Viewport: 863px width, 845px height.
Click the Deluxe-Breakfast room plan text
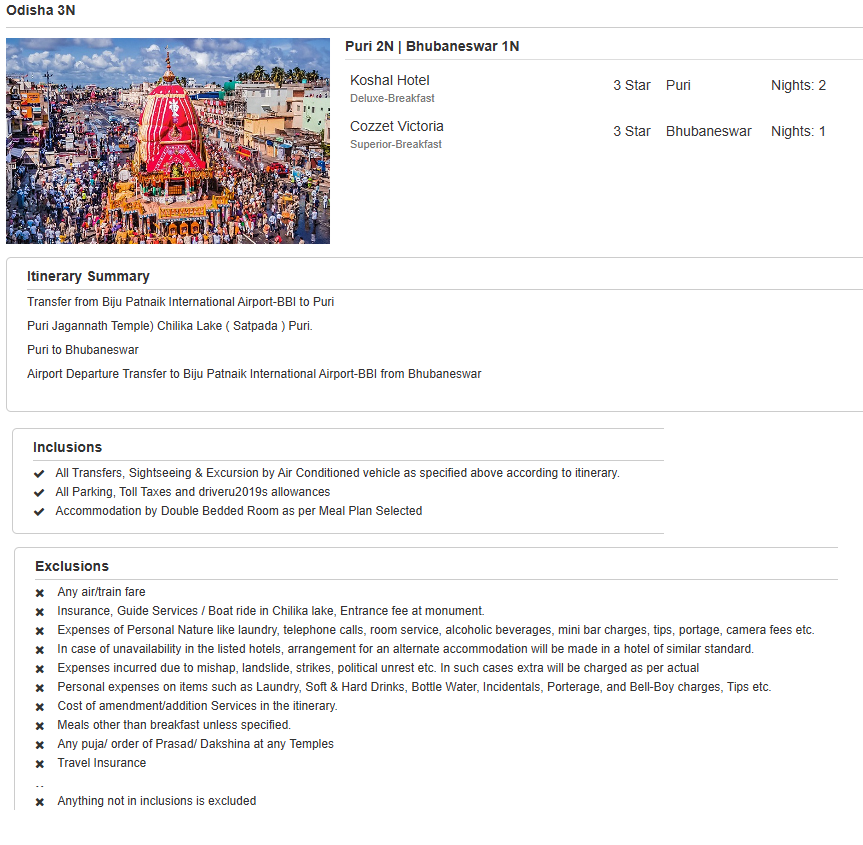(392, 98)
